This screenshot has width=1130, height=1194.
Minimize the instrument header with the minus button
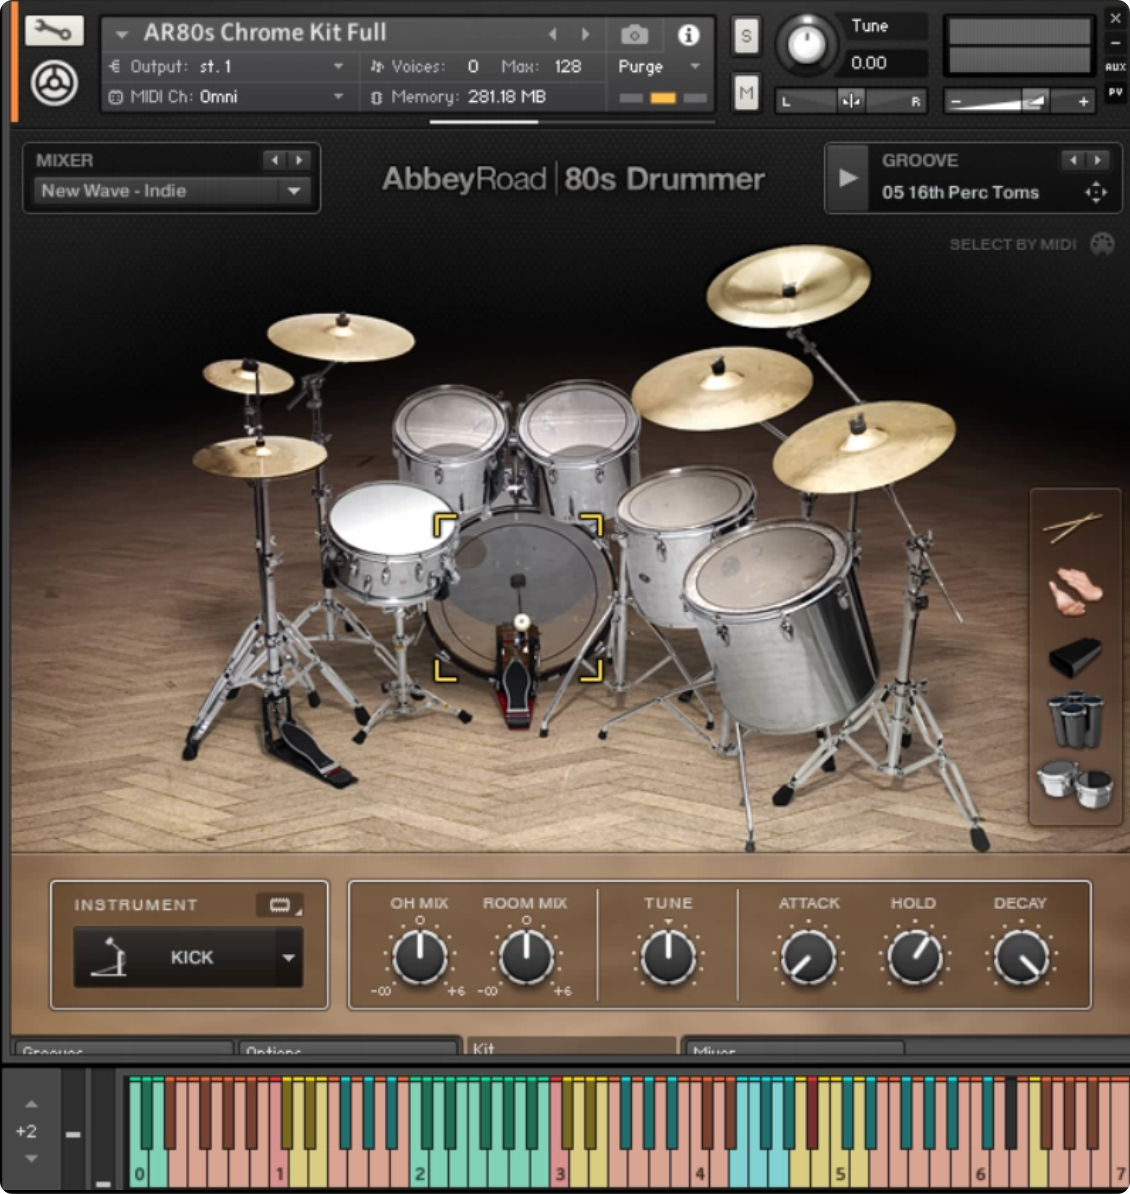1116,43
